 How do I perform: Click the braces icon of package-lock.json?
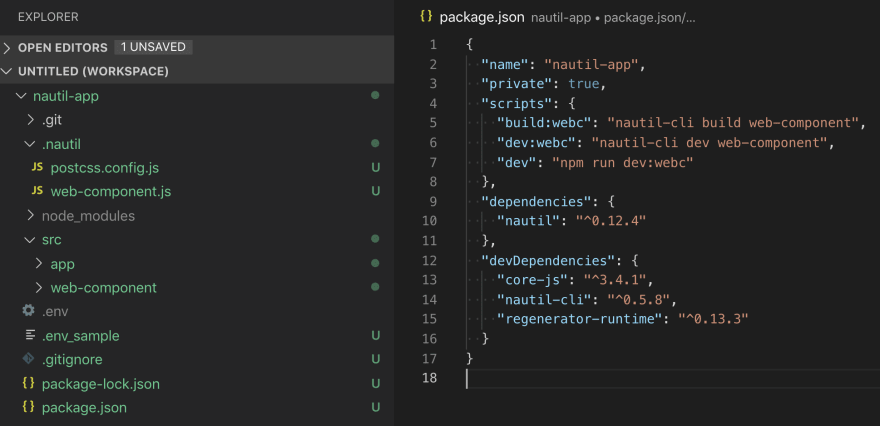[28, 383]
